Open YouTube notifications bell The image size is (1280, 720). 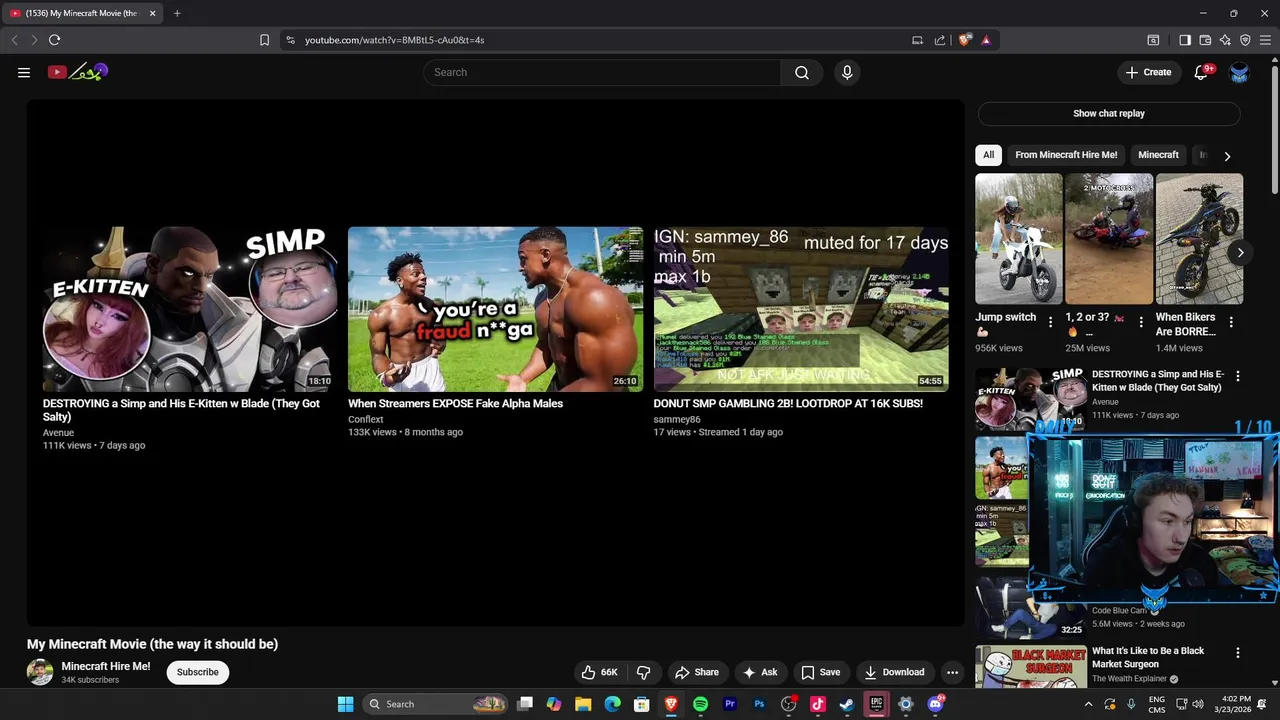1202,72
